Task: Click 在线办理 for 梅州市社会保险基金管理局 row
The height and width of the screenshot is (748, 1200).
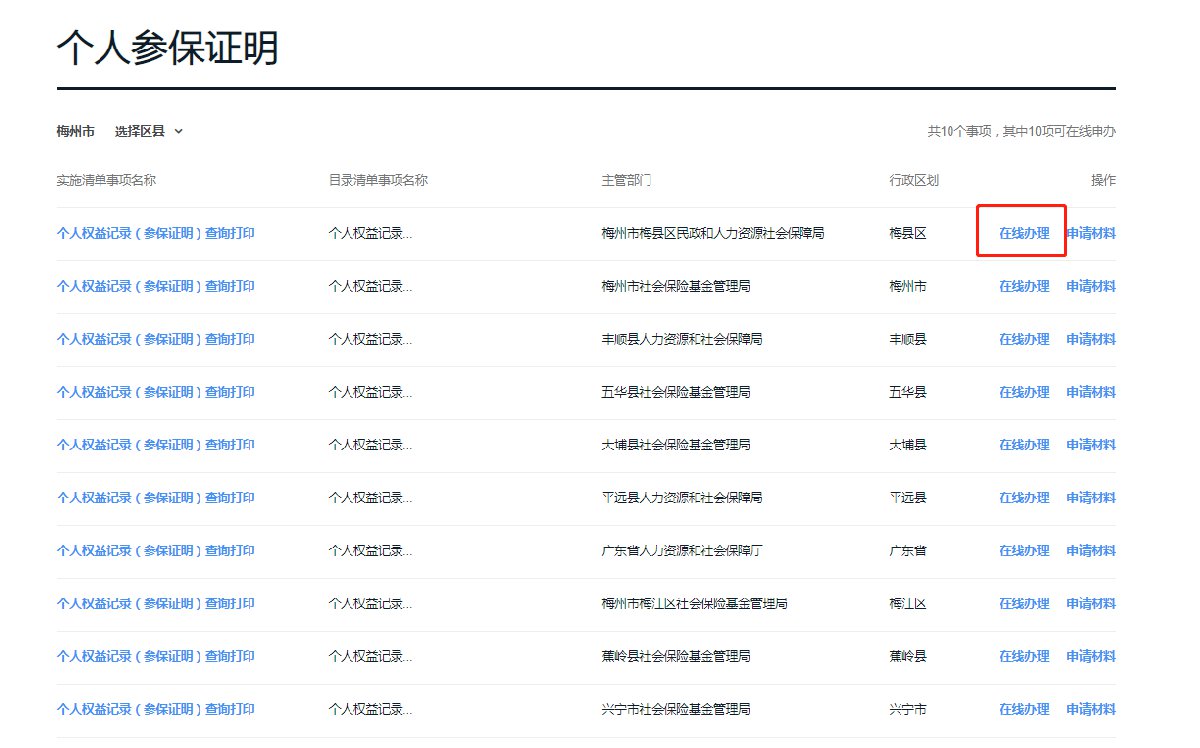Action: click(x=1024, y=286)
